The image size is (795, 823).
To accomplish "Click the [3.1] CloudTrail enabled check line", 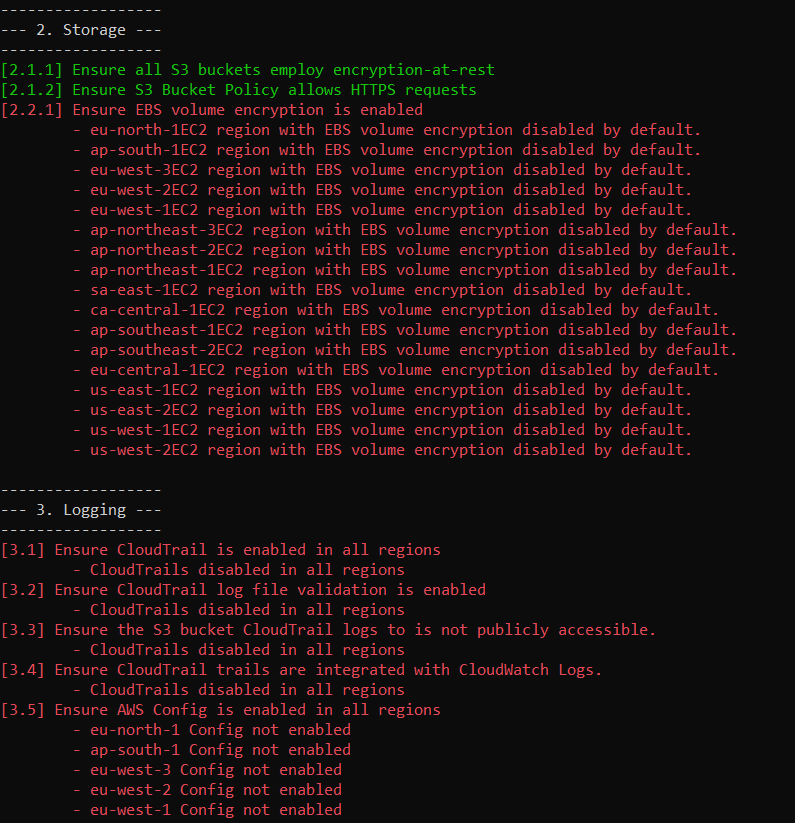I will point(221,550).
